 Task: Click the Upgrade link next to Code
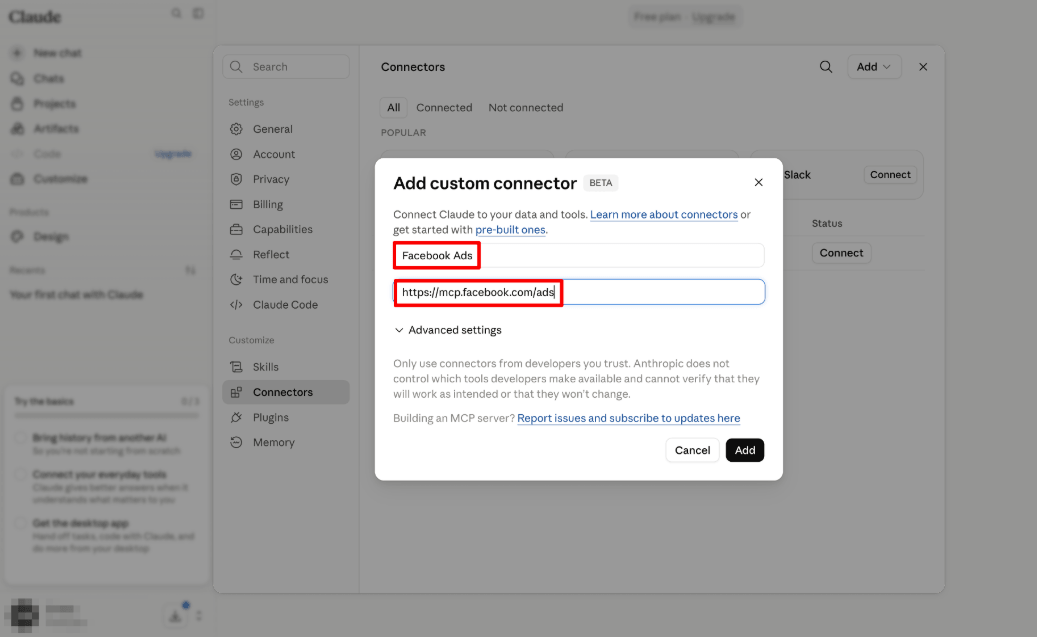point(173,153)
